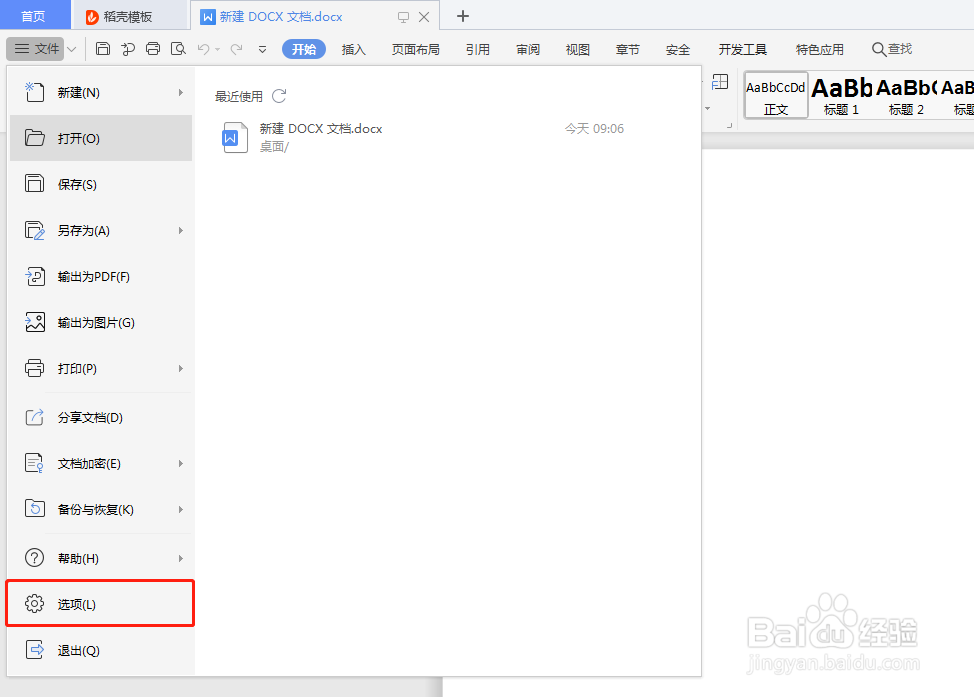Screen dimensions: 974x697
Task: Expand the Help submenu arrow
Action: (181, 558)
